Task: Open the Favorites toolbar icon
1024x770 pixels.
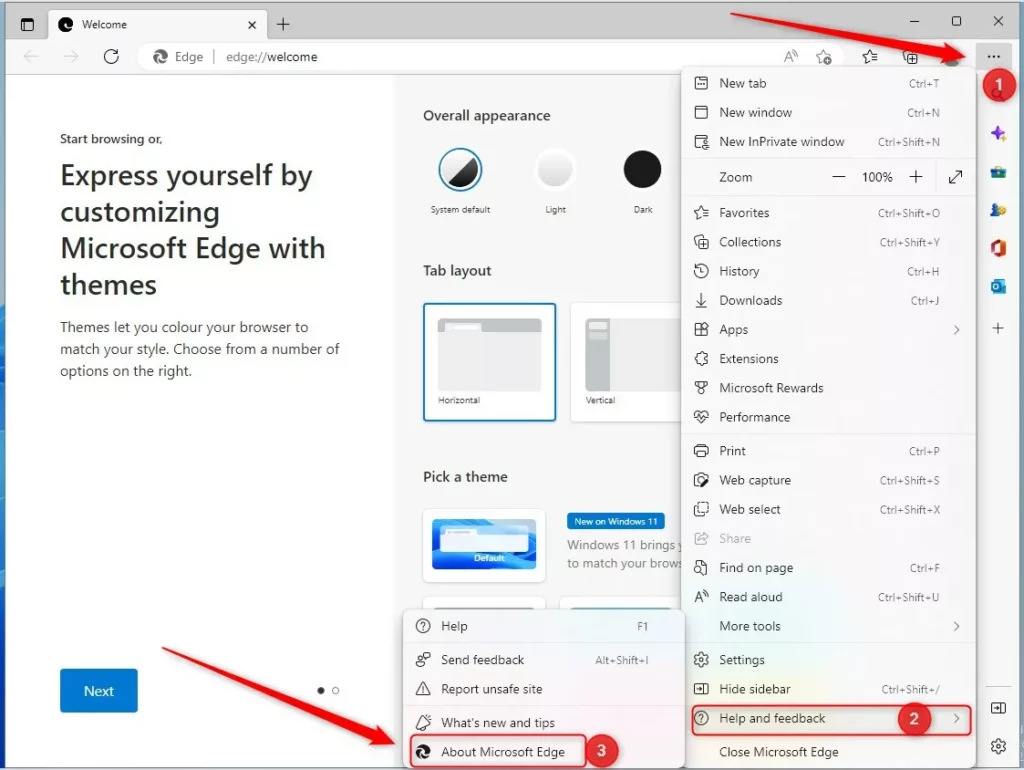Action: (869, 57)
